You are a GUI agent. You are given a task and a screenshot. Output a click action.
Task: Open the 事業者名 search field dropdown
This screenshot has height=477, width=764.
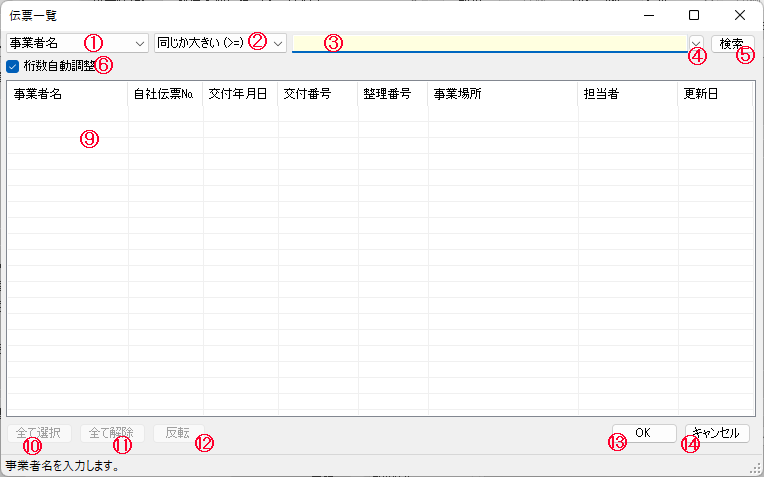click(x=138, y=43)
